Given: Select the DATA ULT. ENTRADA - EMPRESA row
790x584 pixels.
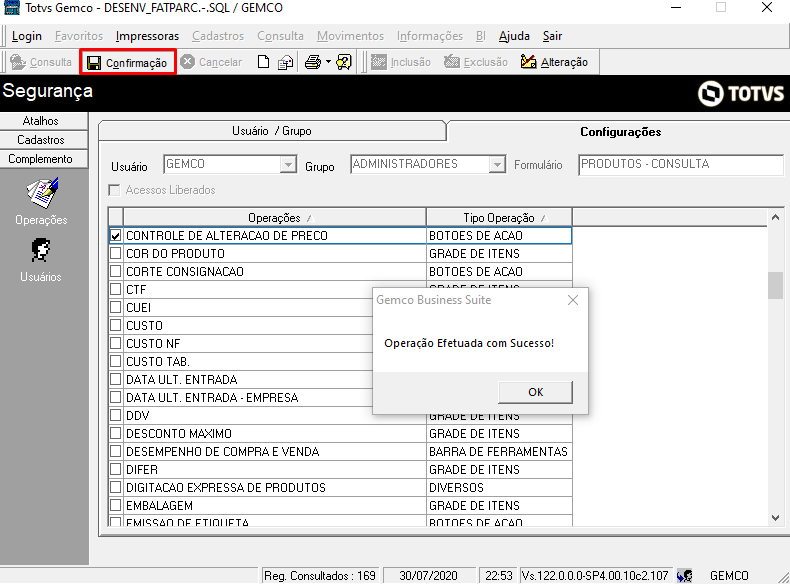Looking at the screenshot, I should tap(241, 398).
